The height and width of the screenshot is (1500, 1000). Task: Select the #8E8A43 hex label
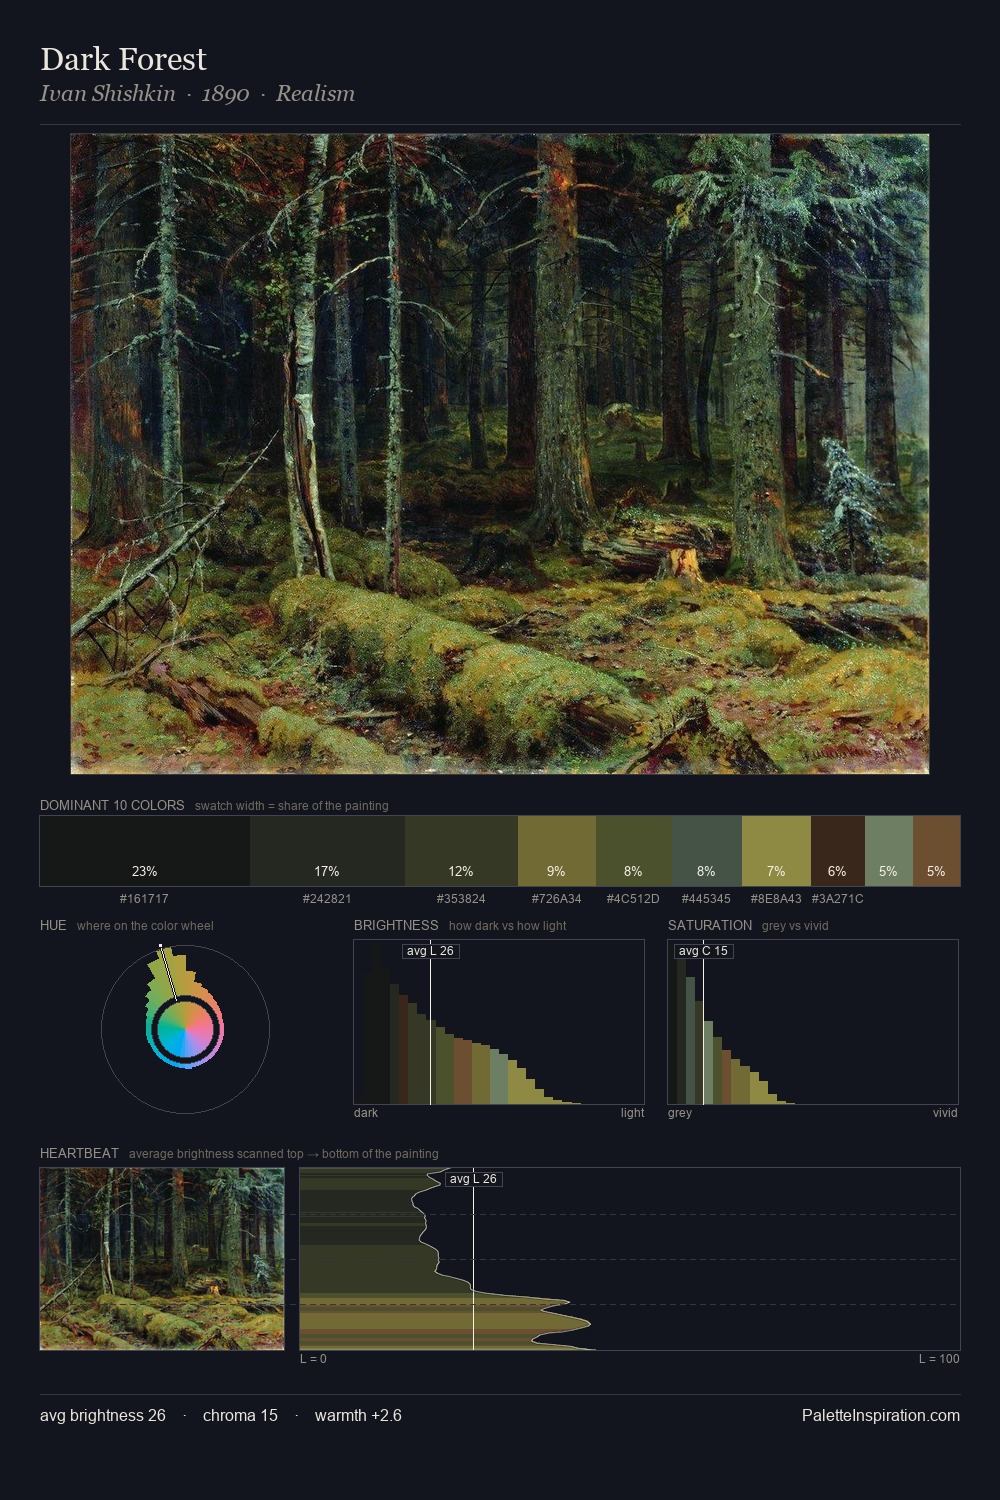[776, 899]
